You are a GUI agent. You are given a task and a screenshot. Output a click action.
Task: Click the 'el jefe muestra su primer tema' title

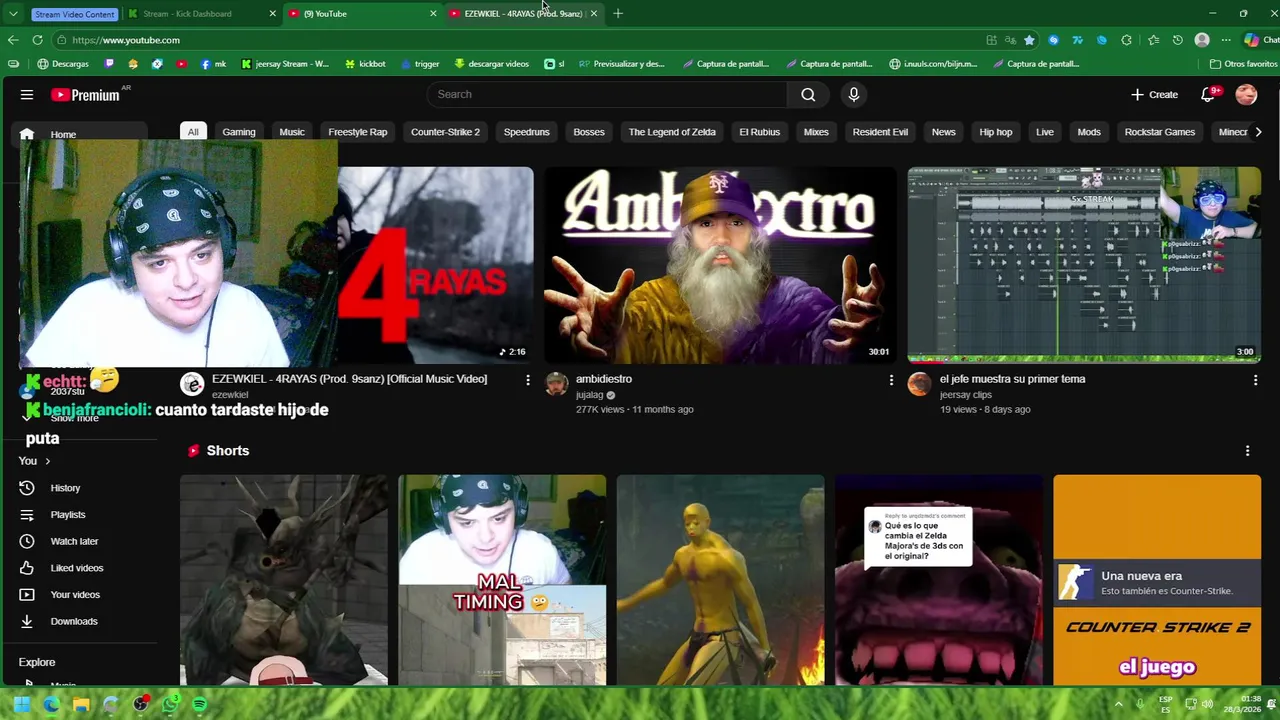(1012, 379)
